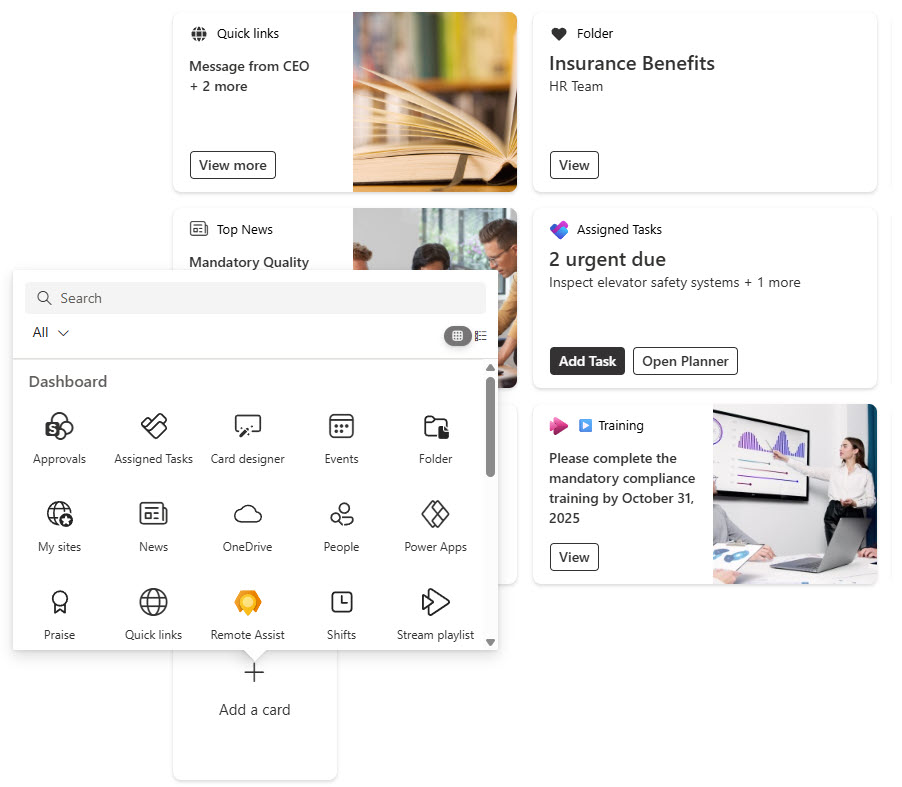Switch to list view toggle
Viewport: 902px width, 787px height.
pos(481,335)
